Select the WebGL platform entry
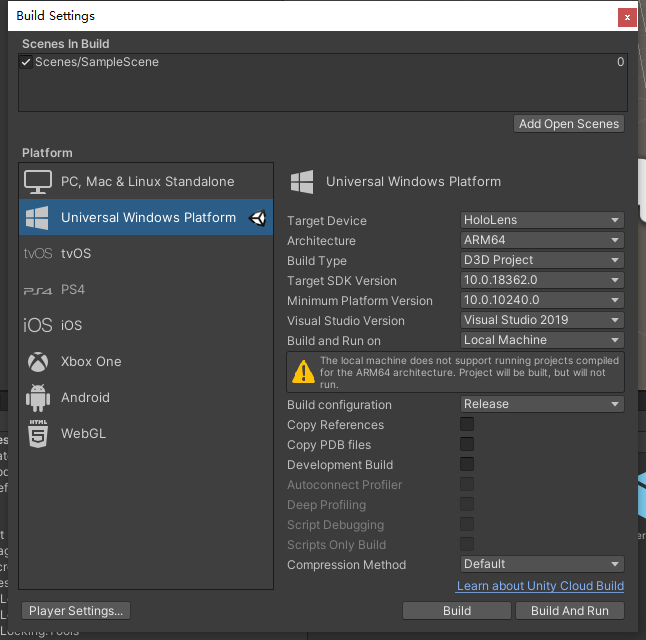This screenshot has height=640, width=646. [146, 434]
